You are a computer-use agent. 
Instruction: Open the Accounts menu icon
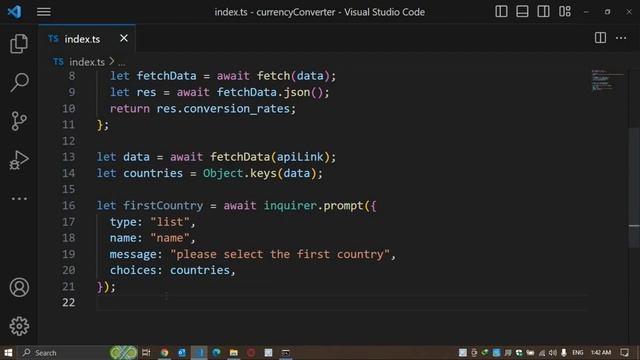click(x=19, y=287)
